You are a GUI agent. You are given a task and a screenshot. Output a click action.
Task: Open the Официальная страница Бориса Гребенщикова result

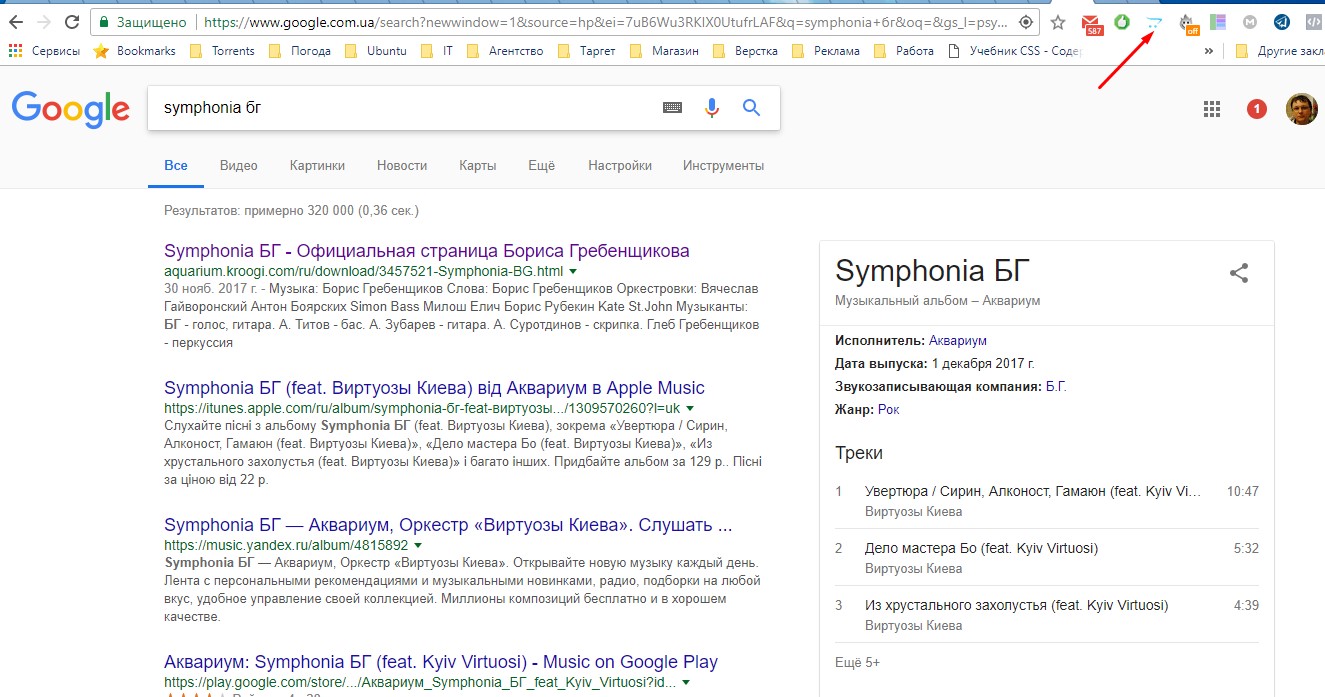point(427,251)
